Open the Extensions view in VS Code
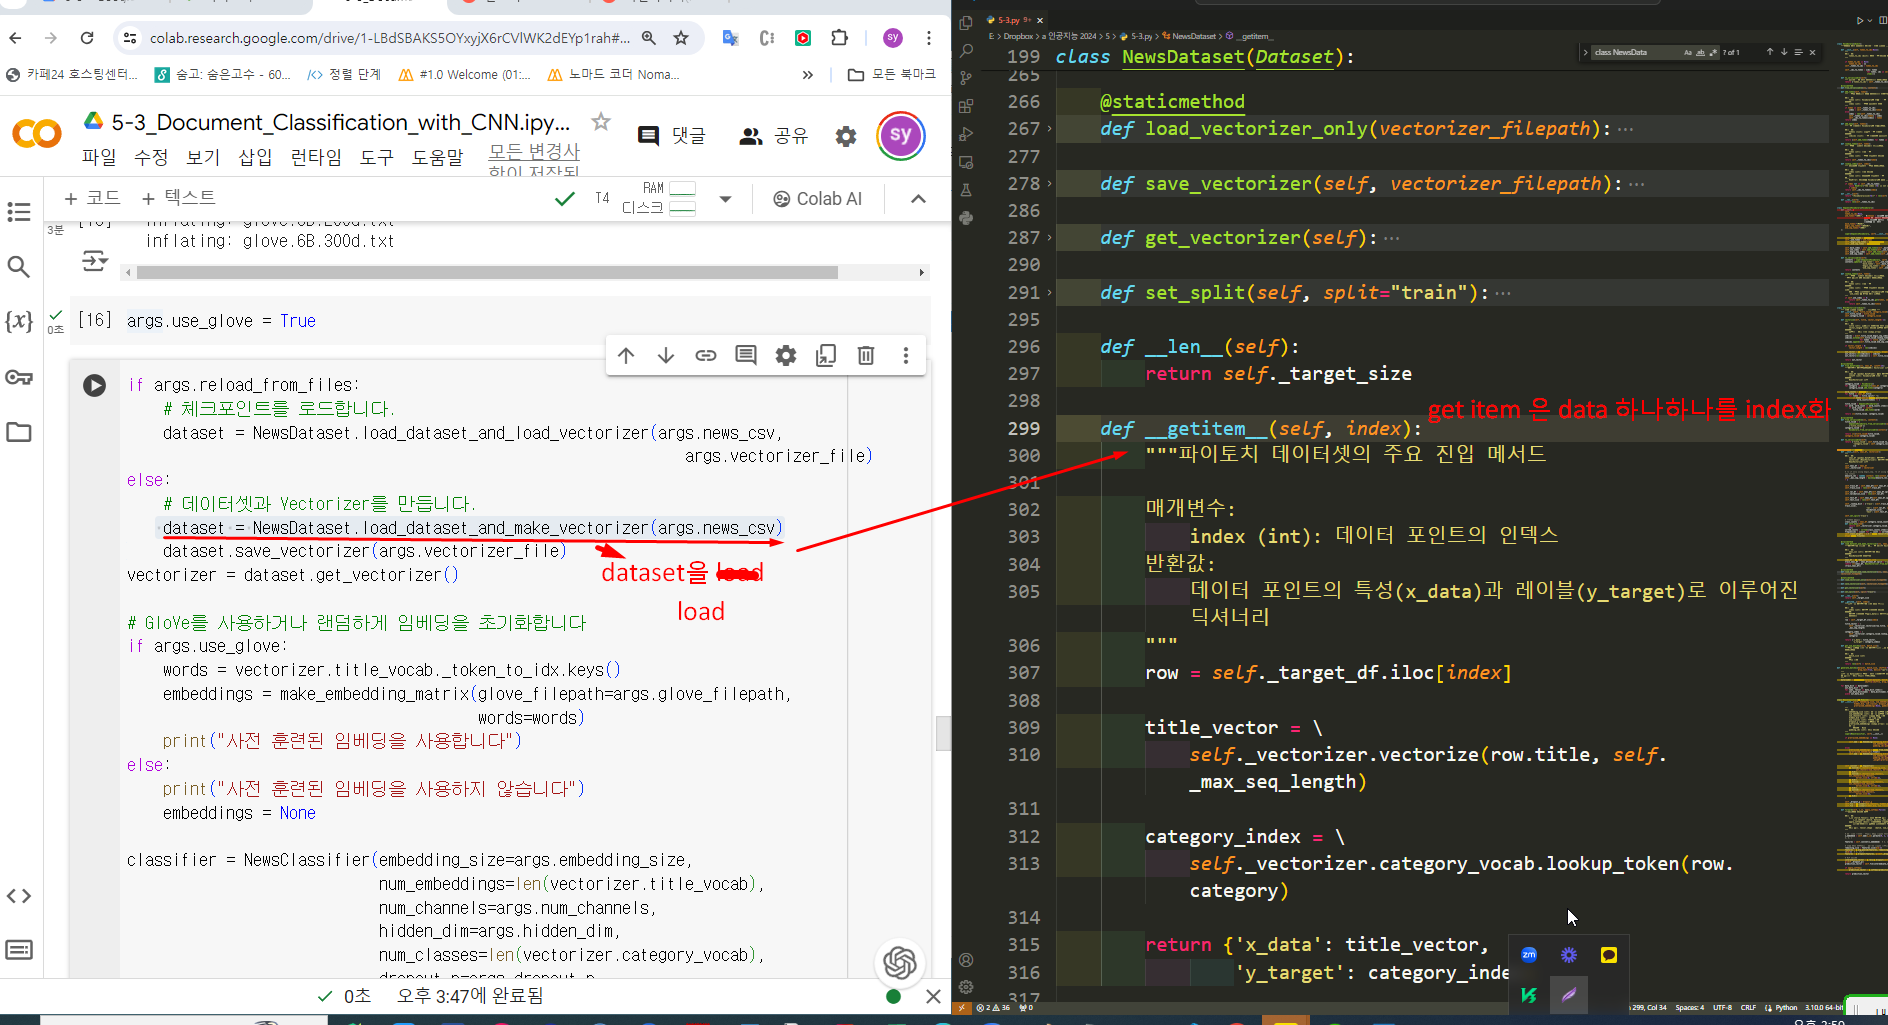 coord(966,106)
